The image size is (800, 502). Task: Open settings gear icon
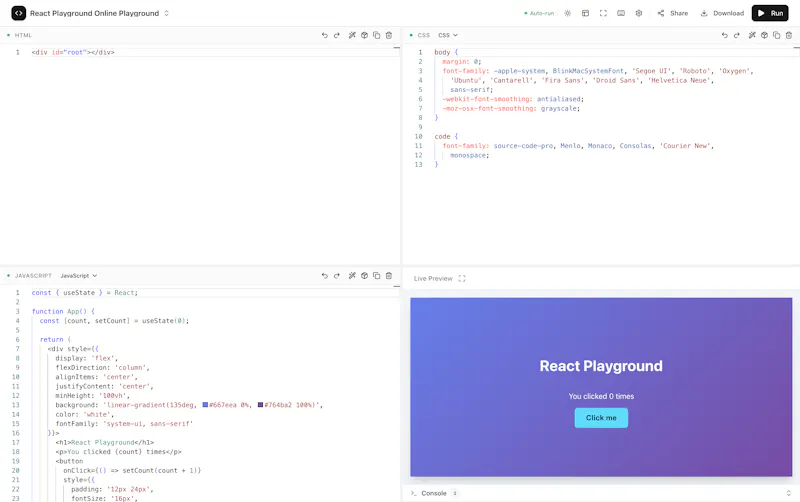tap(639, 13)
